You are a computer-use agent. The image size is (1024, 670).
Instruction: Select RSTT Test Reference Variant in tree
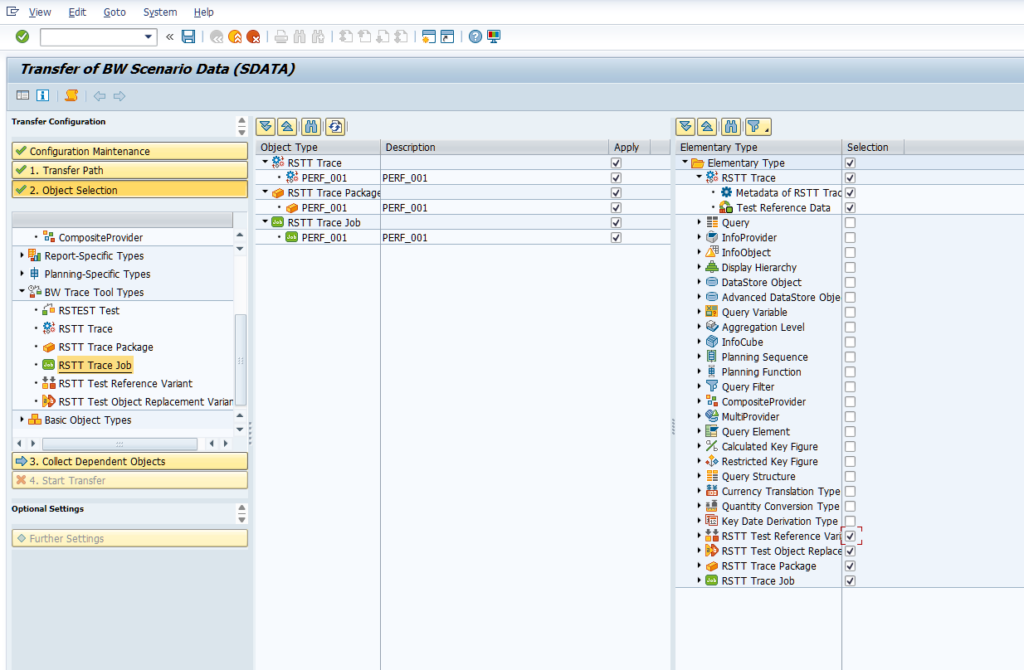pos(125,383)
